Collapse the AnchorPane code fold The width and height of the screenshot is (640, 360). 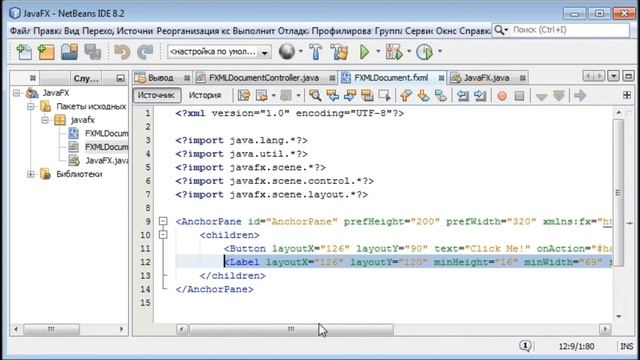click(163, 221)
